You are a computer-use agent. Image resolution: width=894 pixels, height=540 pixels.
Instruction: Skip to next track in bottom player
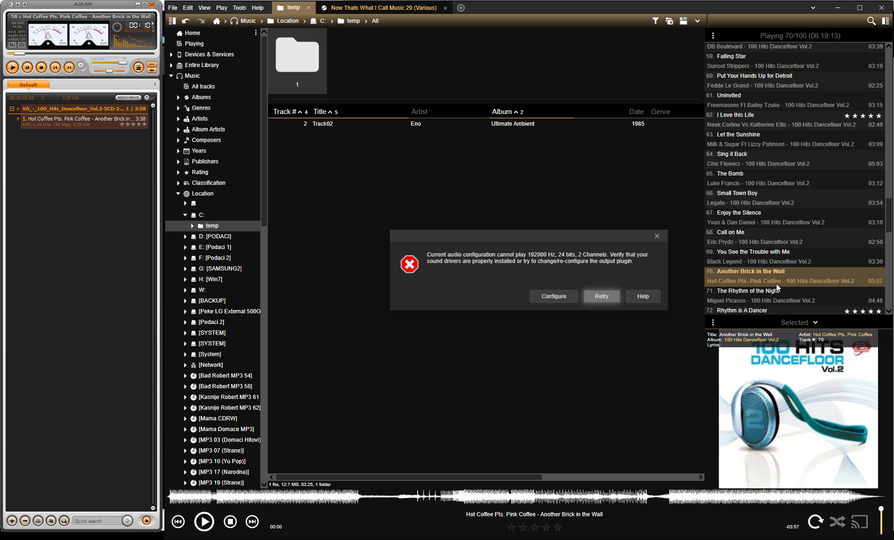tap(252, 522)
